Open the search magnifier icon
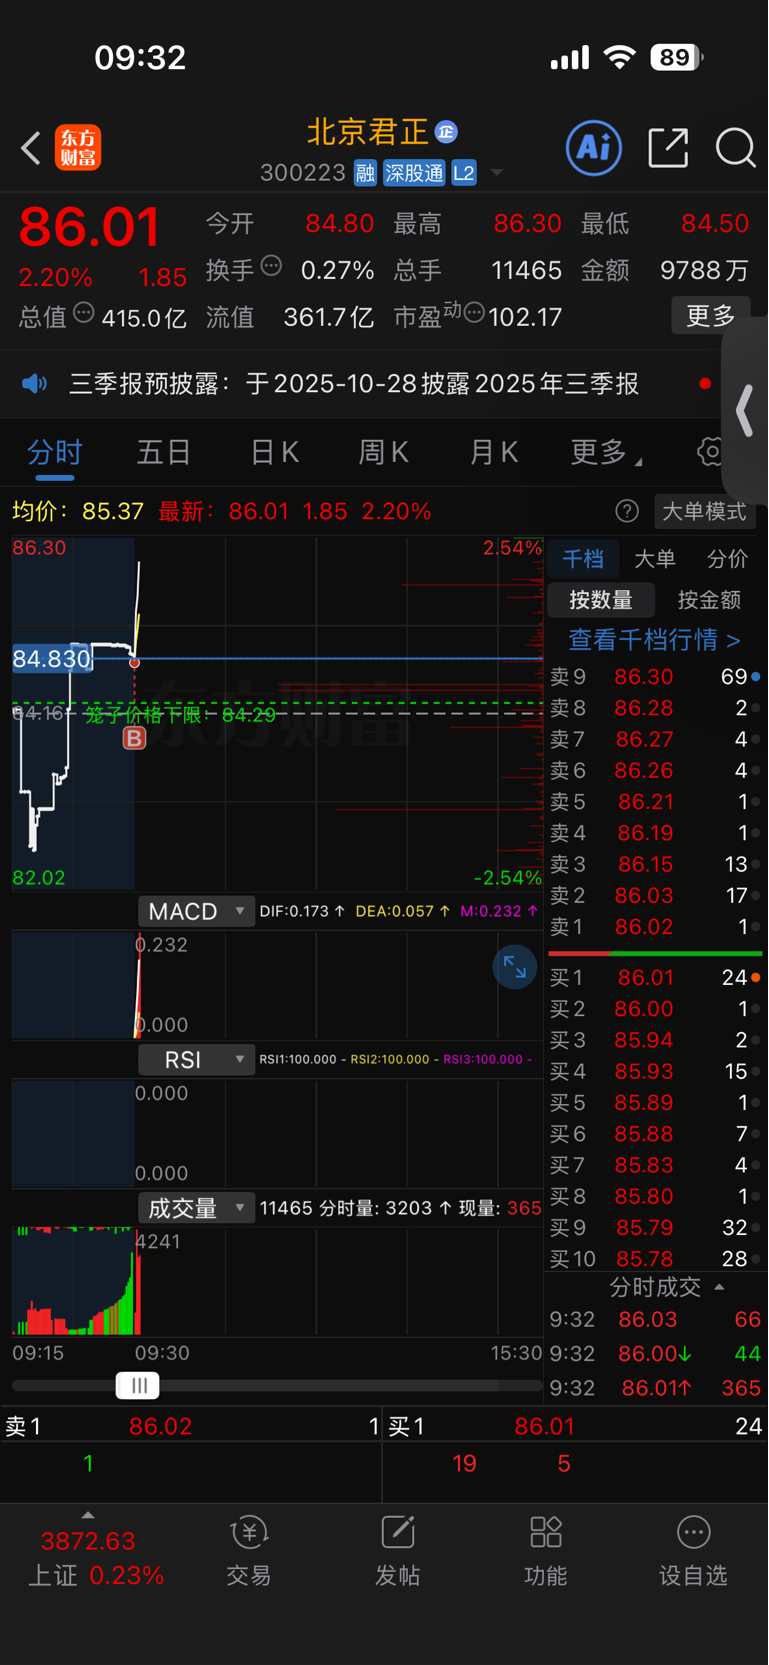This screenshot has width=769, height=1665. (x=736, y=148)
